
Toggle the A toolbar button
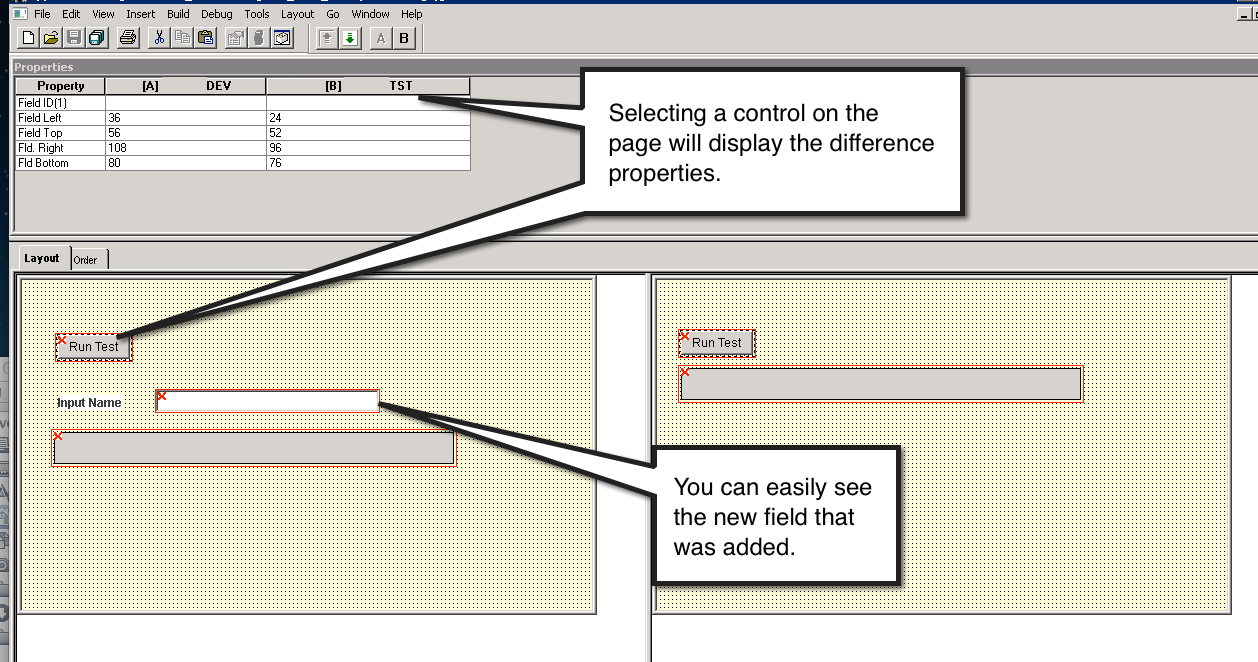381,38
